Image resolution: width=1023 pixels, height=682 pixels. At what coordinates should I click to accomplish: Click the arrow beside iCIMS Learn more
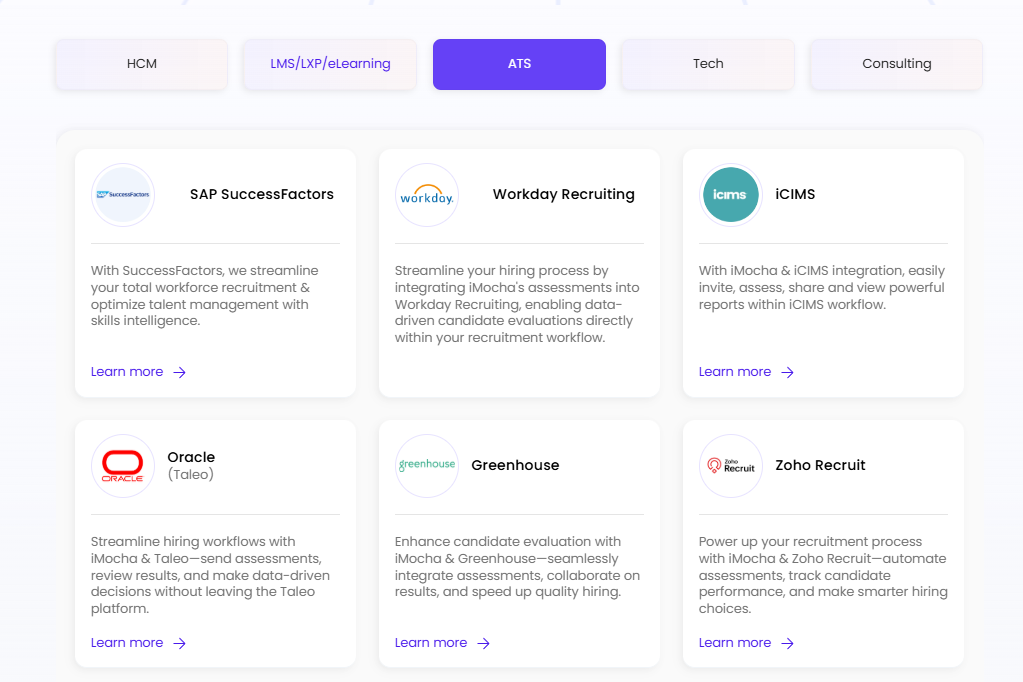787,372
